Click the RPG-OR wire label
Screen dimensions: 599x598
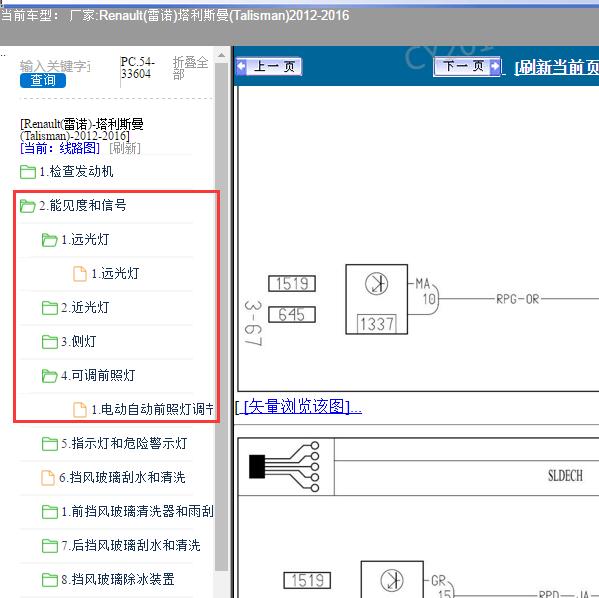point(518,299)
